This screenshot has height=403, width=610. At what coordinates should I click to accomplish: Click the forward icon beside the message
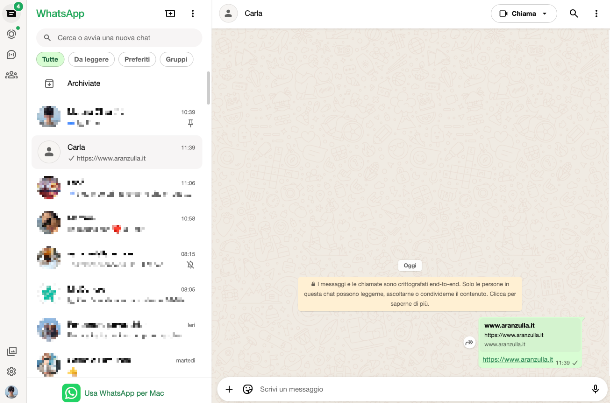click(470, 343)
